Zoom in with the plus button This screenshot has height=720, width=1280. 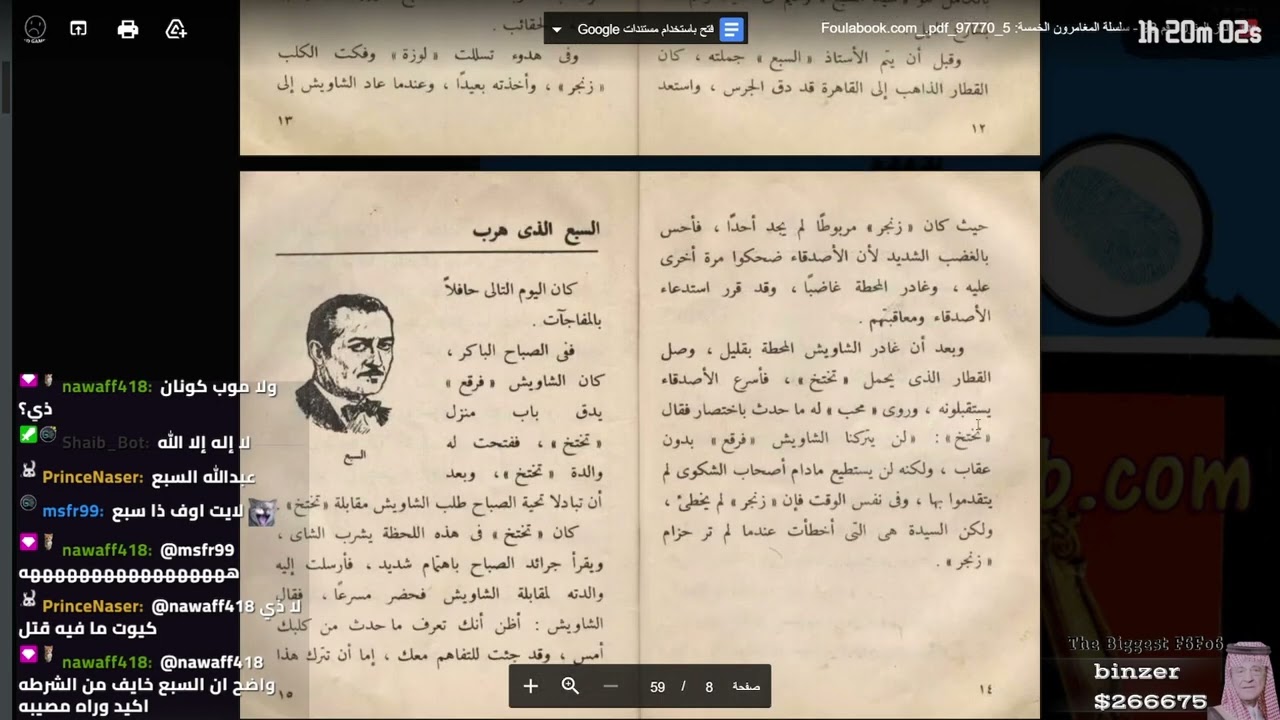tap(531, 686)
